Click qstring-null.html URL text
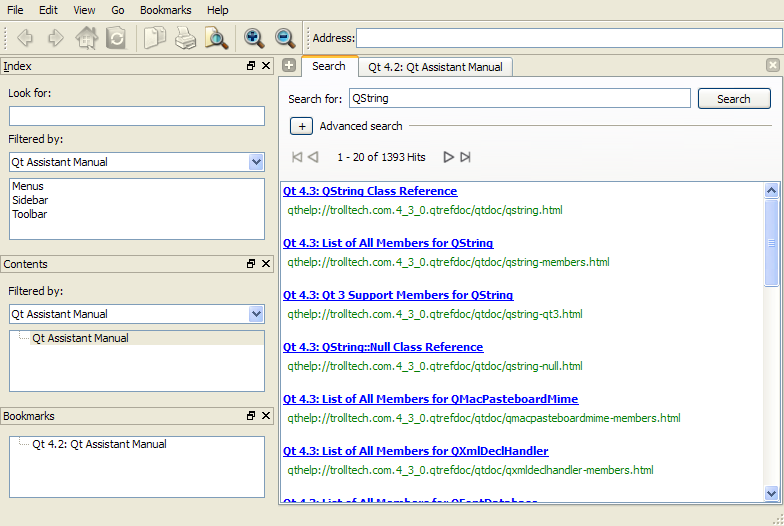 pyautogui.click(x=435, y=366)
